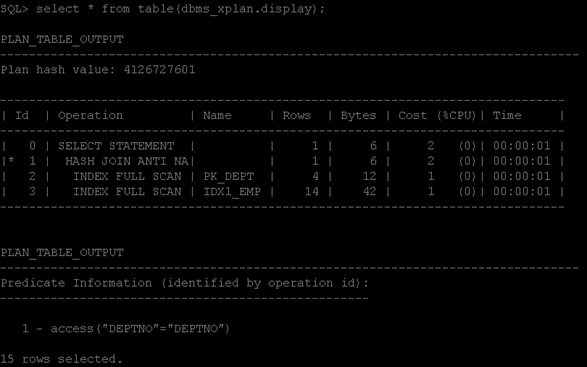Click the Time value in IDX1_EMP row
The height and width of the screenshot is (367, 587).
[x=521, y=192]
